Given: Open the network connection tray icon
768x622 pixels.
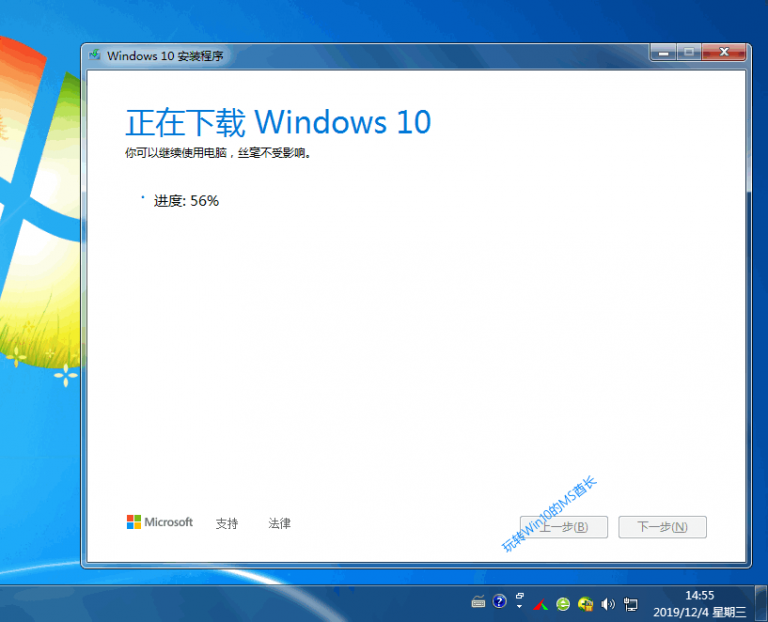Looking at the screenshot, I should click(x=630, y=604).
